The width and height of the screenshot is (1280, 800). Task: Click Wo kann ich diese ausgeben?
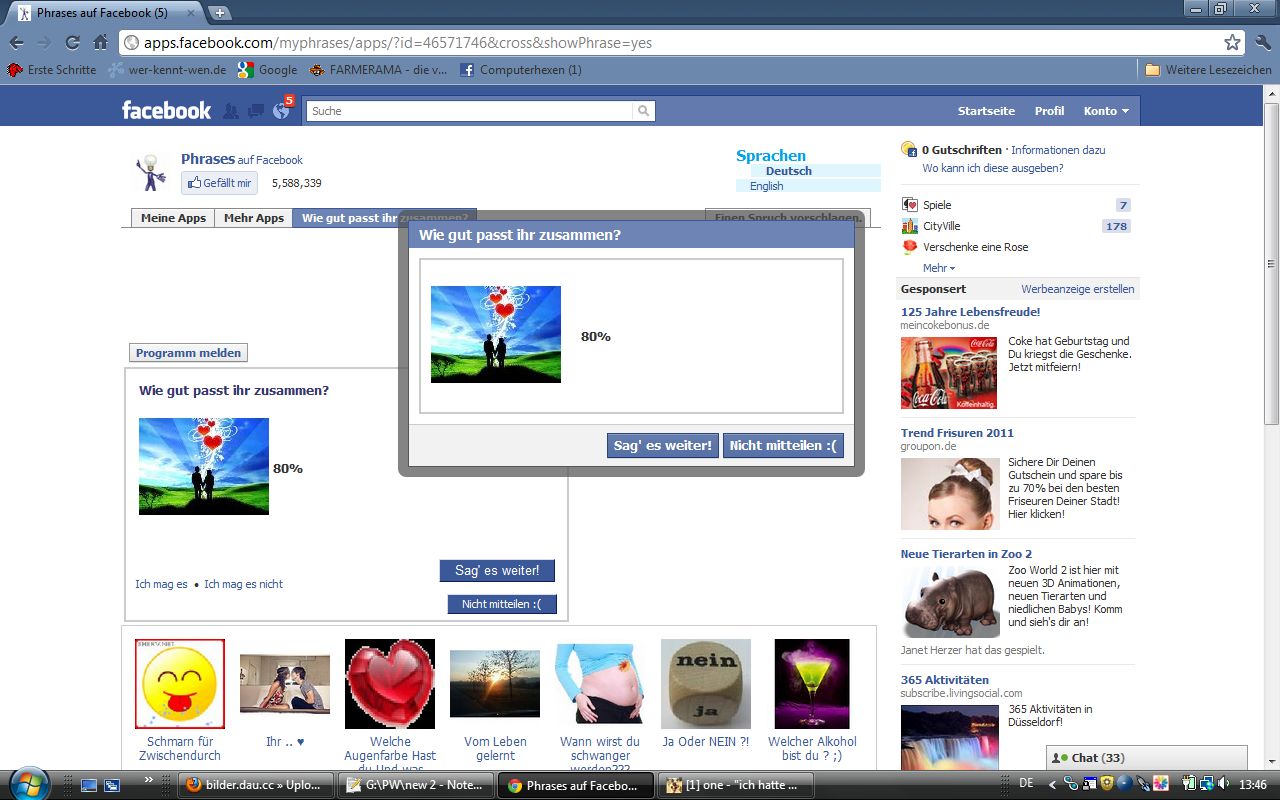point(993,168)
